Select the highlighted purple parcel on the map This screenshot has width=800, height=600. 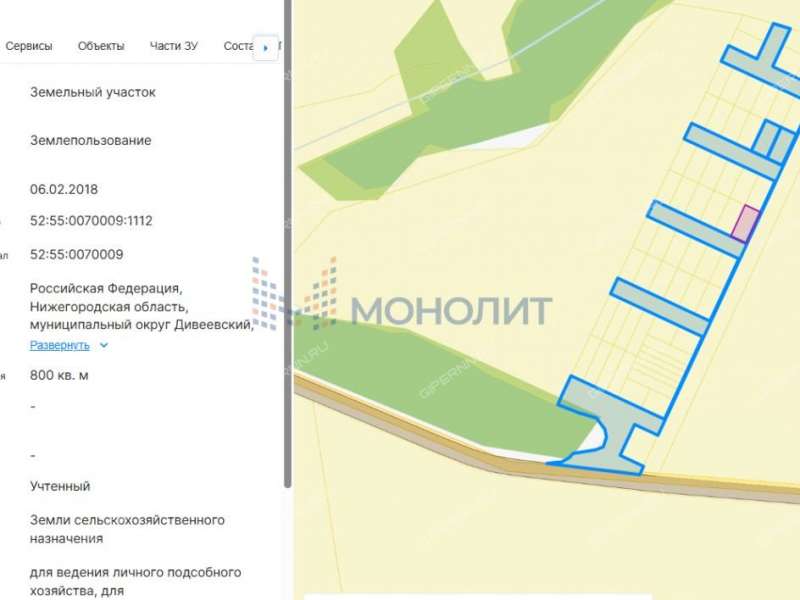tap(746, 220)
